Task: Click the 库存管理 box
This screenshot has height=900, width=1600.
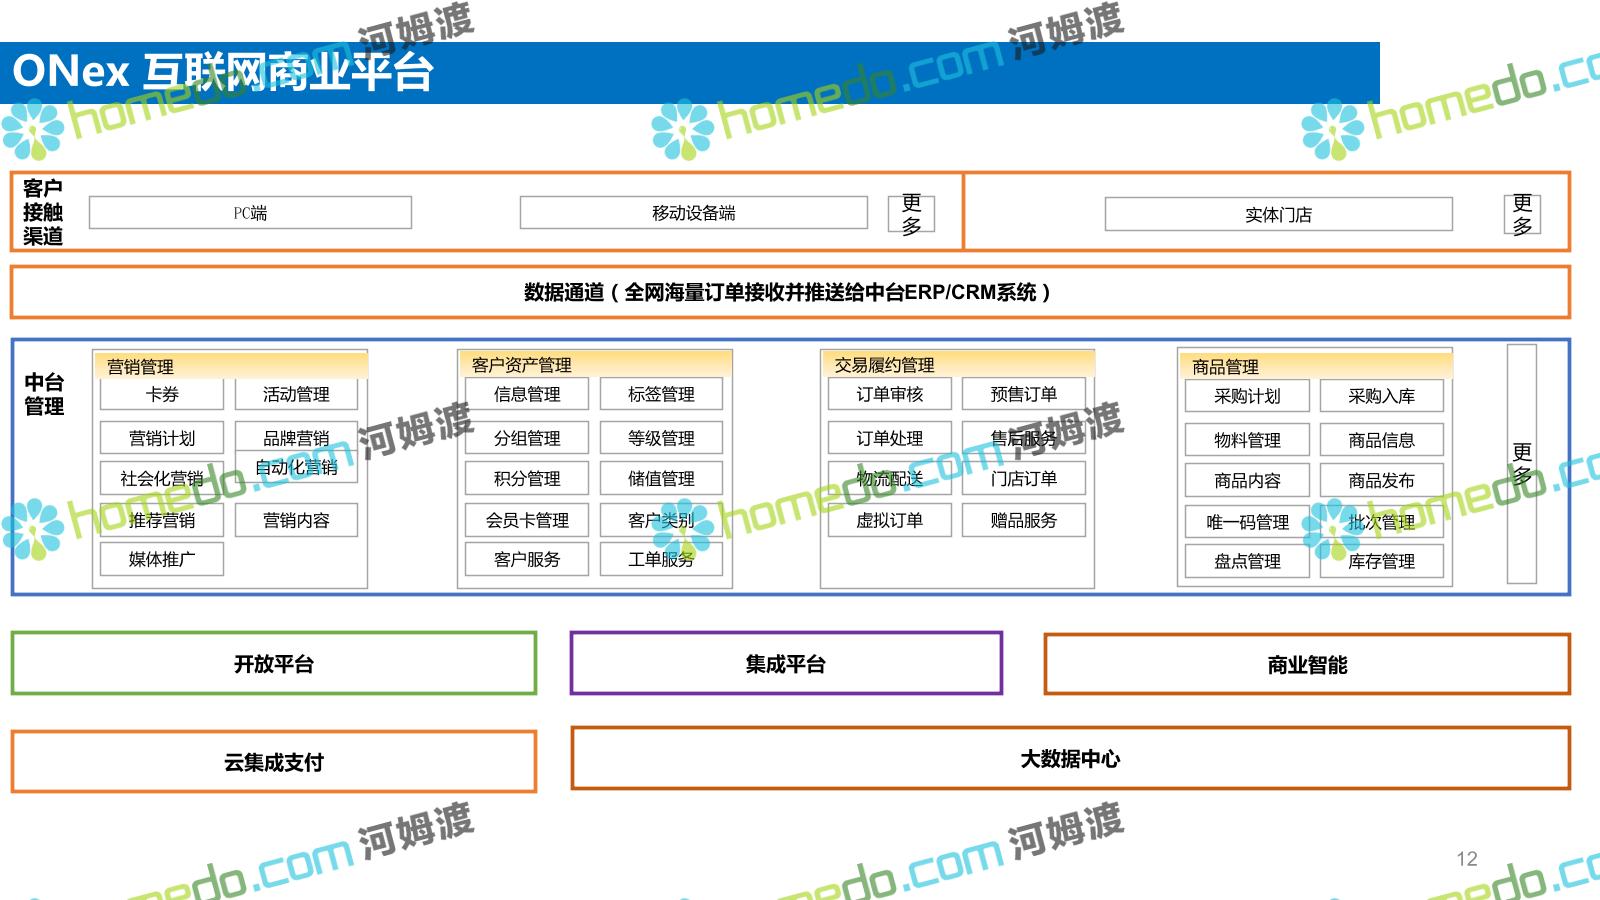Action: click(1382, 561)
